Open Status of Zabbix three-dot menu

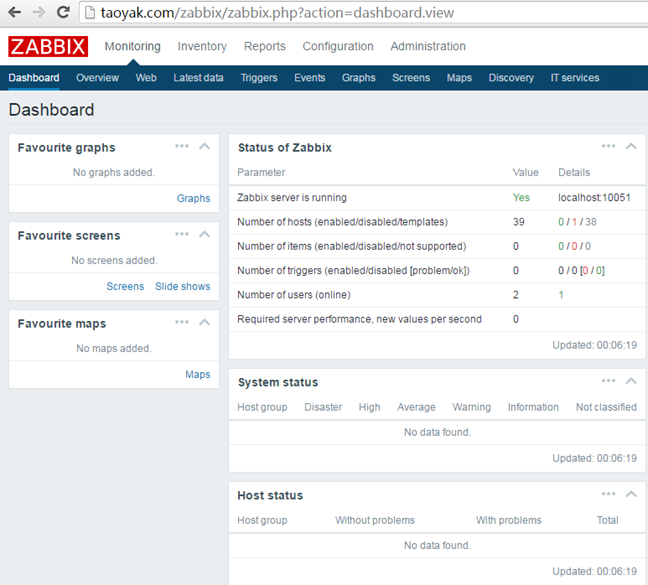tap(608, 146)
